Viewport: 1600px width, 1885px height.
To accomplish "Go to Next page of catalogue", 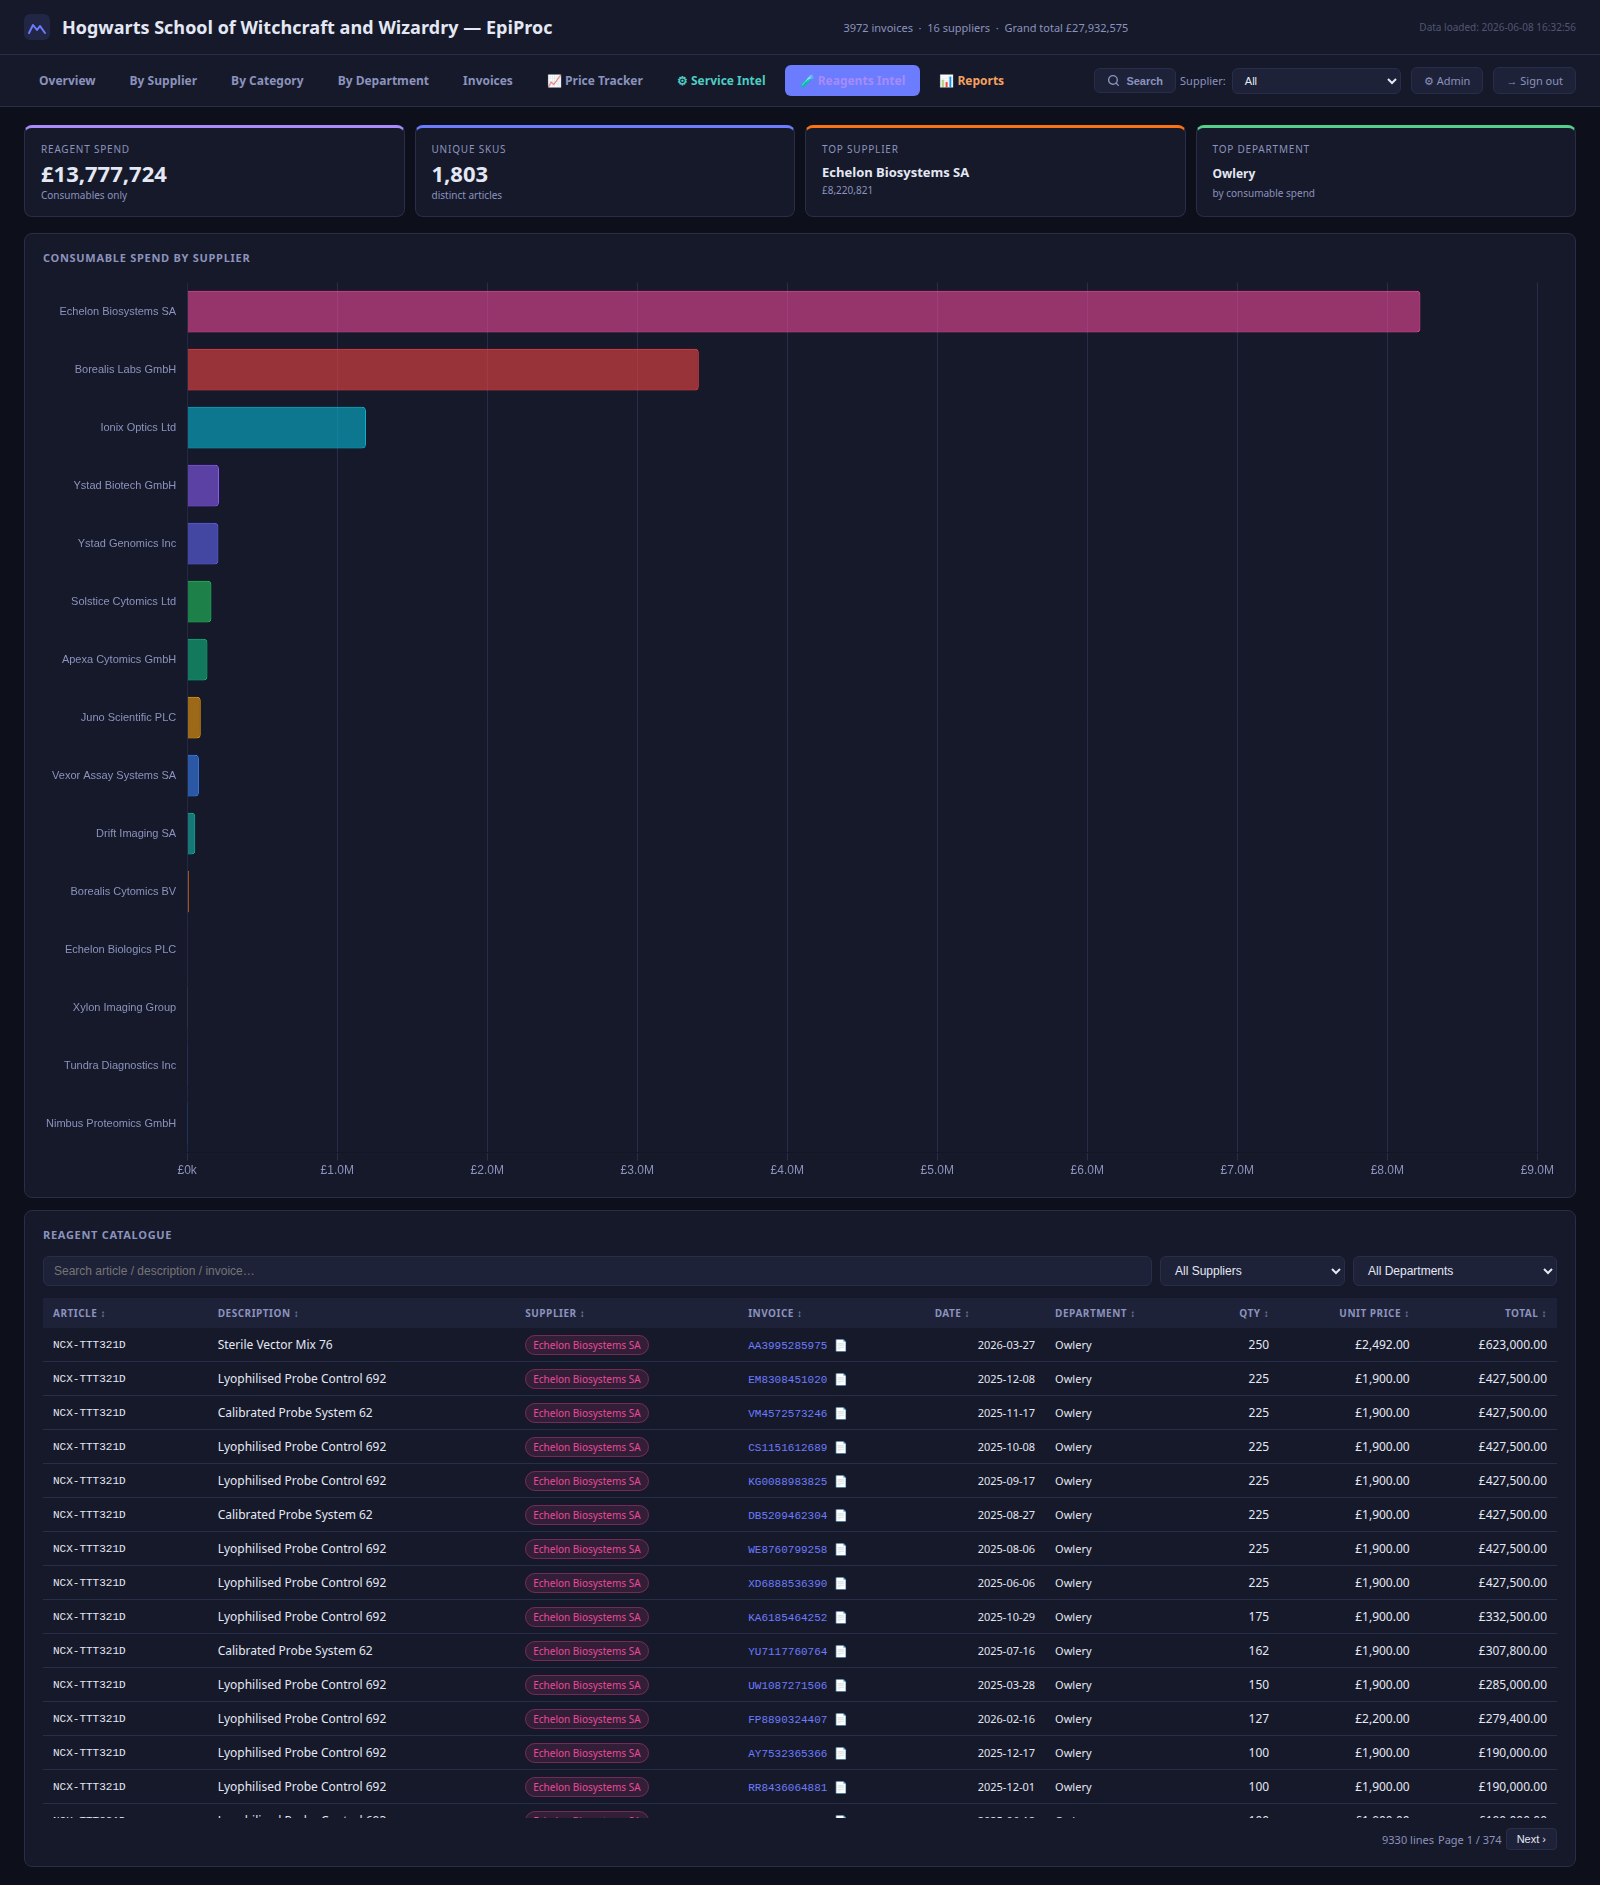I will (x=1530, y=1839).
